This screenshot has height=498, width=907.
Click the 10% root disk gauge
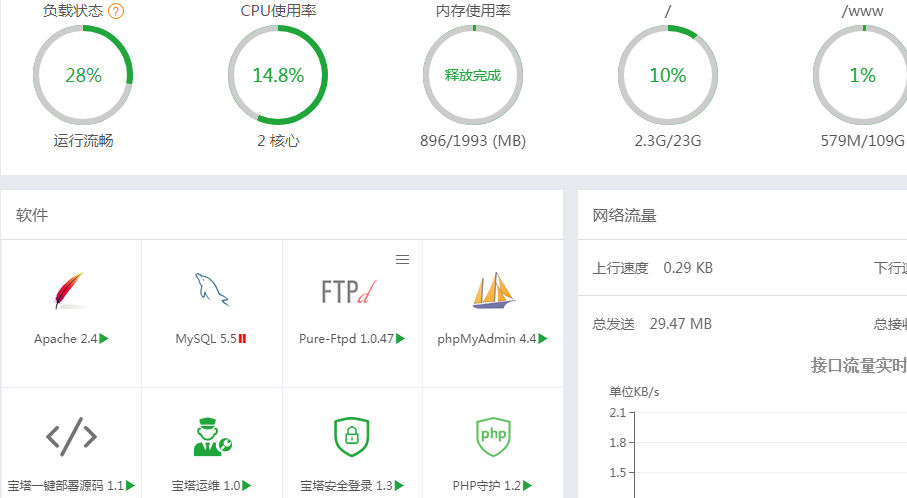click(x=668, y=75)
